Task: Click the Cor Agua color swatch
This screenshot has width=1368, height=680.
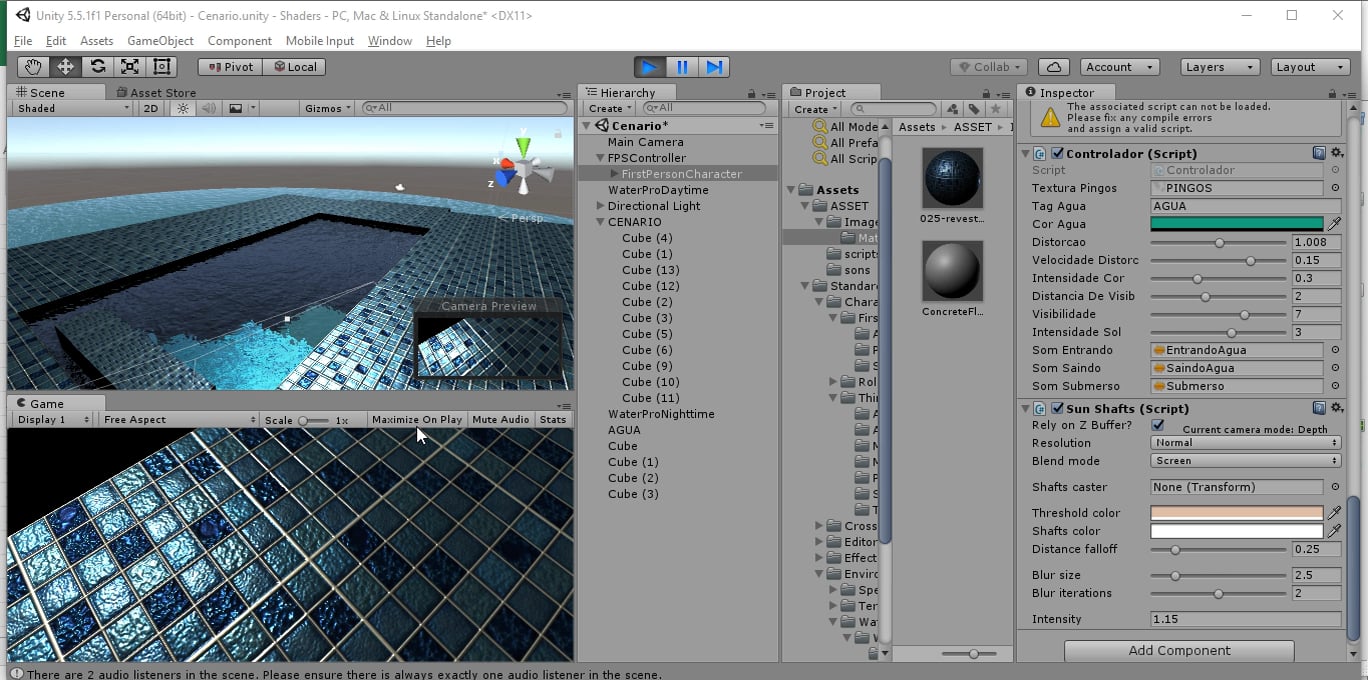Action: click(1237, 224)
